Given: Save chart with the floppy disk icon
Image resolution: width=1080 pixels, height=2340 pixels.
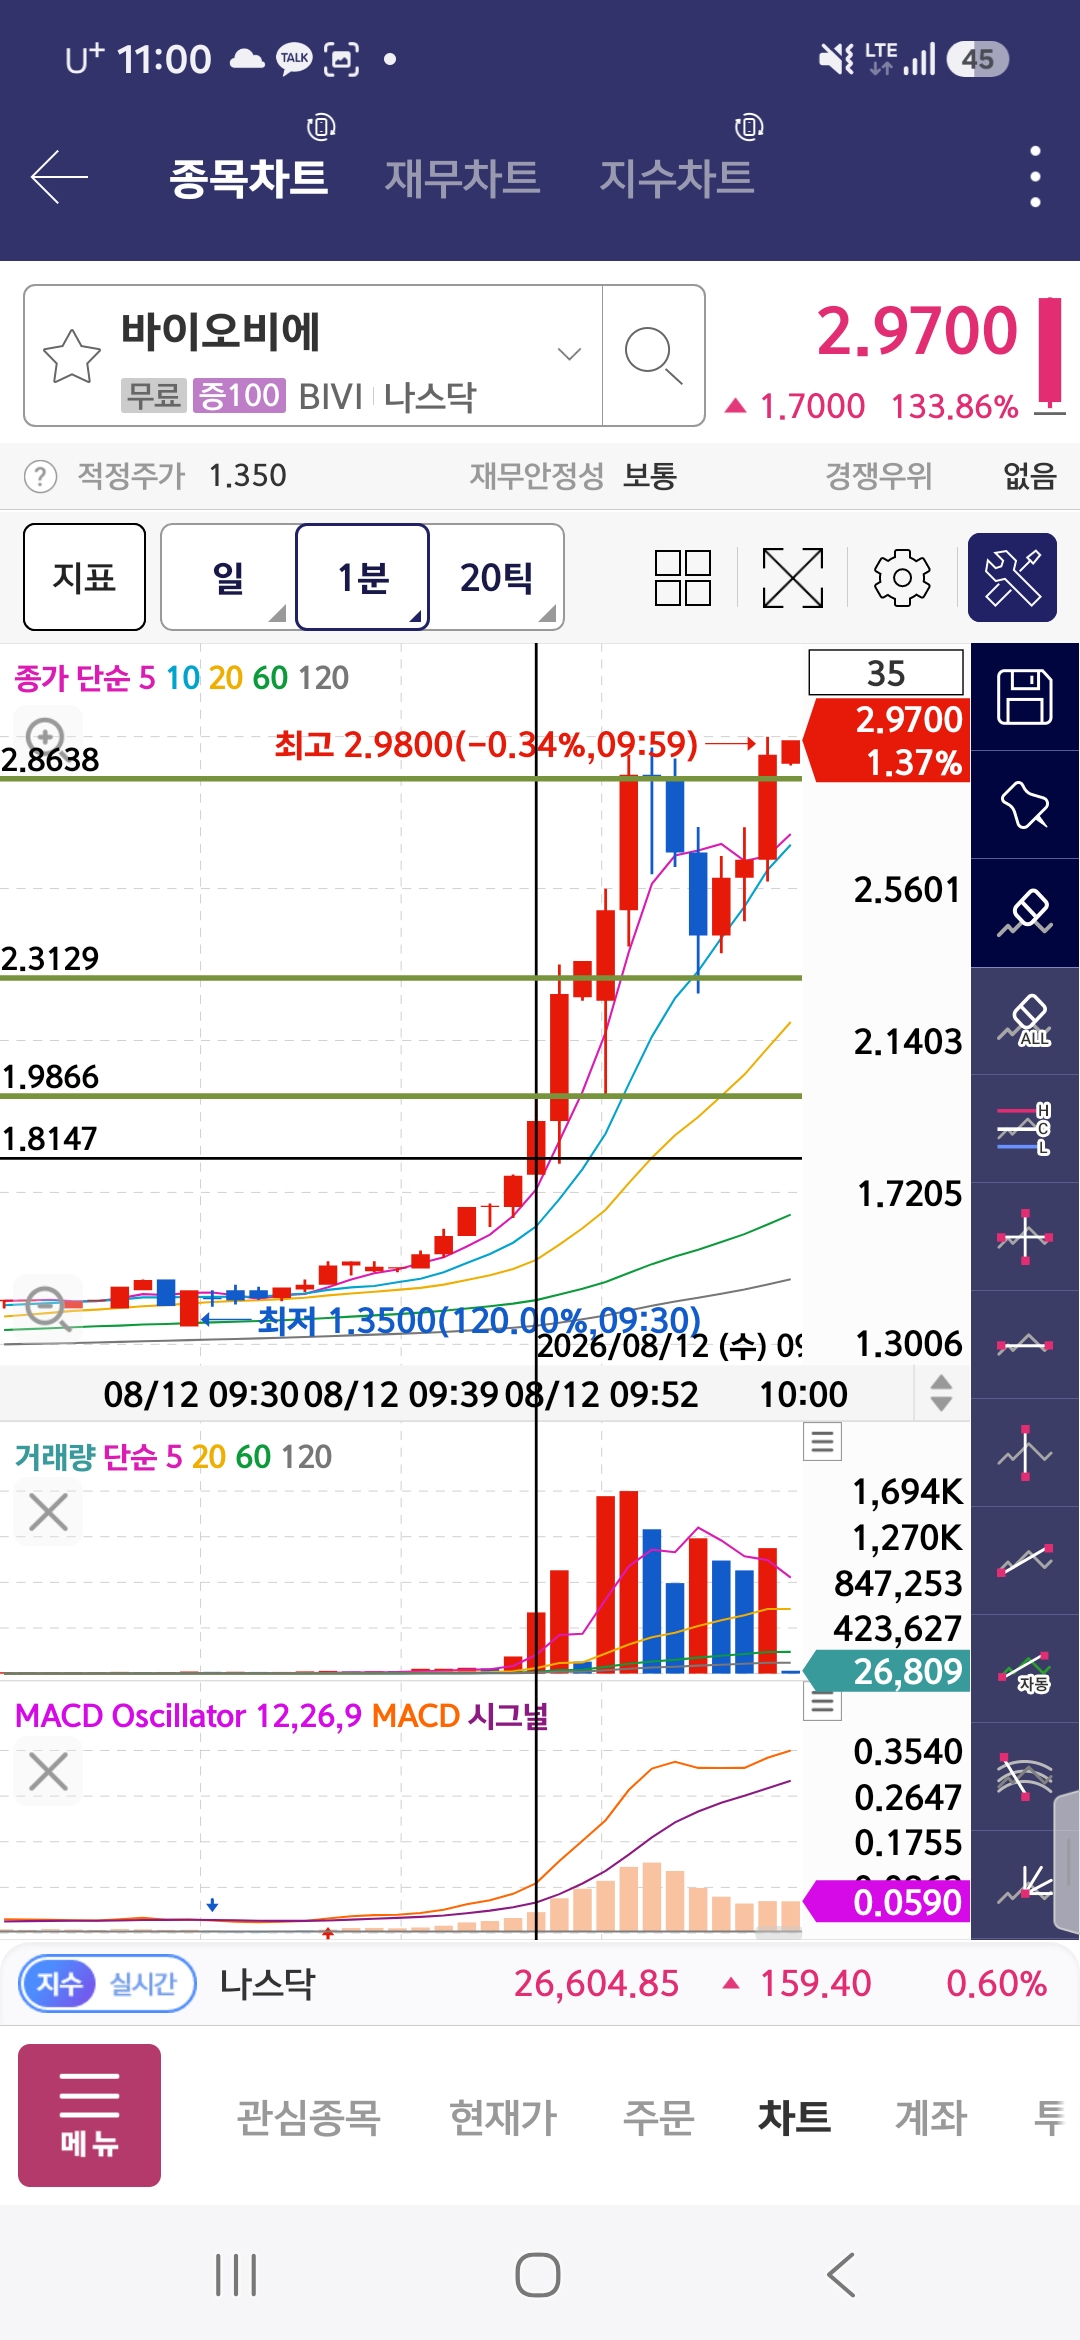Looking at the screenshot, I should click(1025, 697).
